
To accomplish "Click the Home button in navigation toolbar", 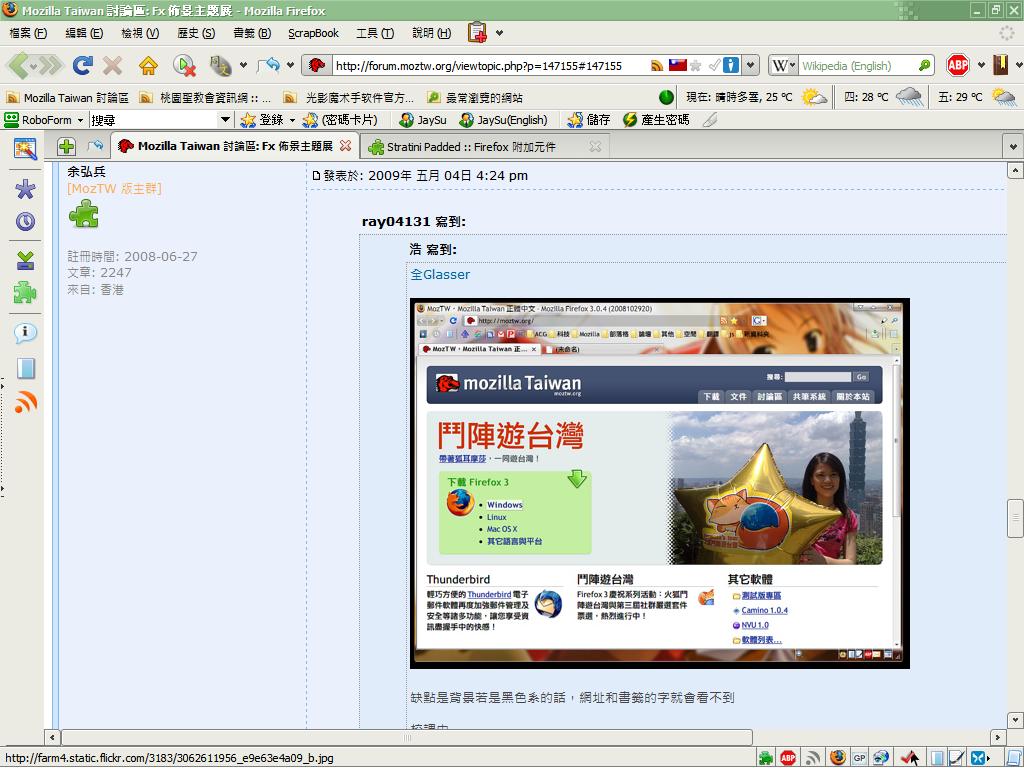I will [x=148, y=66].
